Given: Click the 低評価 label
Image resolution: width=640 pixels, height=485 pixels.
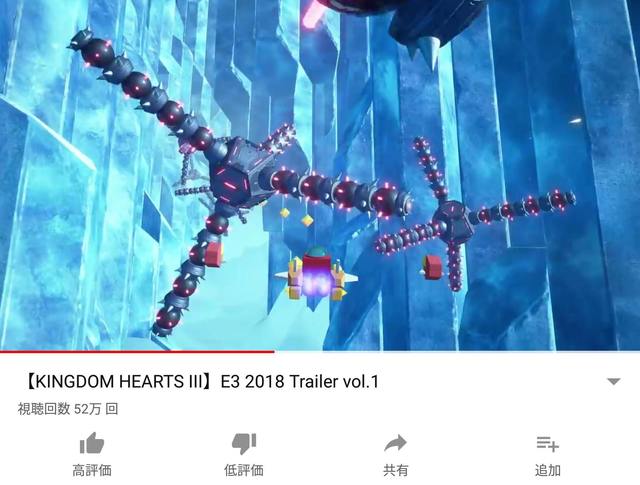Looking at the screenshot, I should coord(244,470).
